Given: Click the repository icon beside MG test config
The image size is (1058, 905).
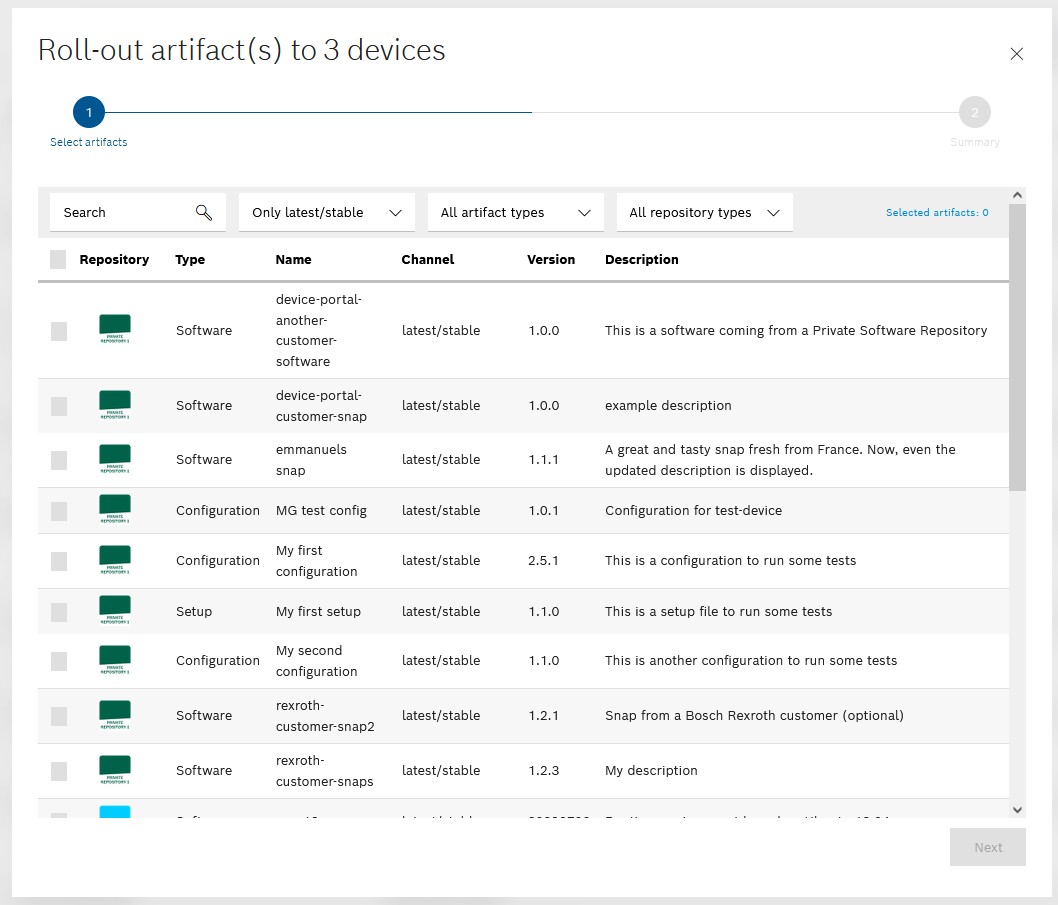Looking at the screenshot, I should 115,510.
